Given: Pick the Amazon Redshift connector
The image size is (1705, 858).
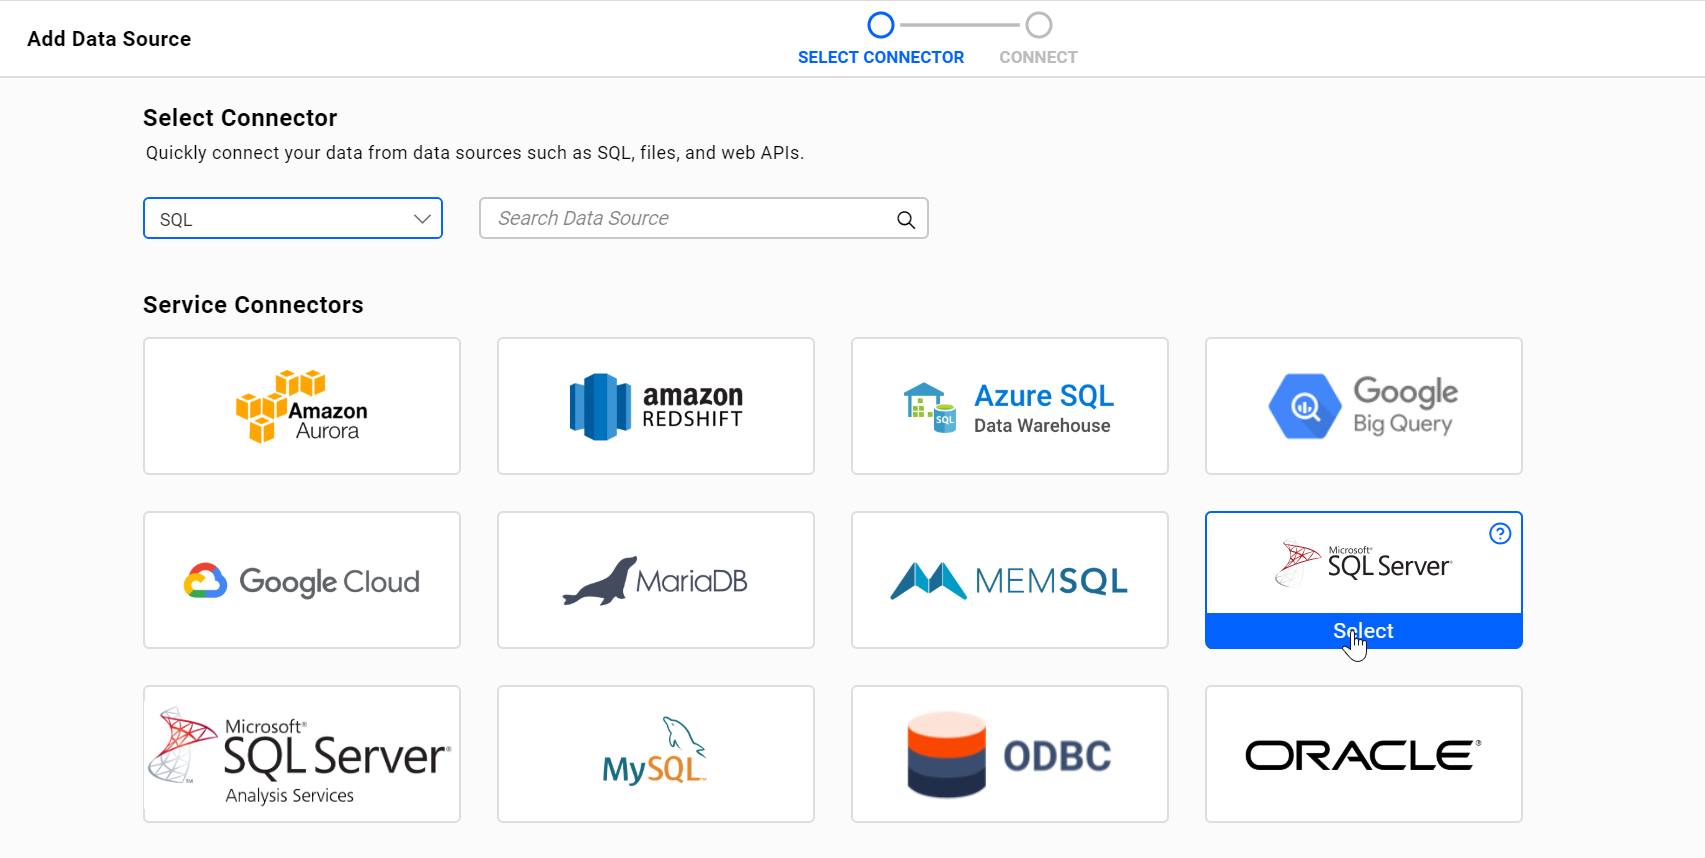Looking at the screenshot, I should coord(656,406).
